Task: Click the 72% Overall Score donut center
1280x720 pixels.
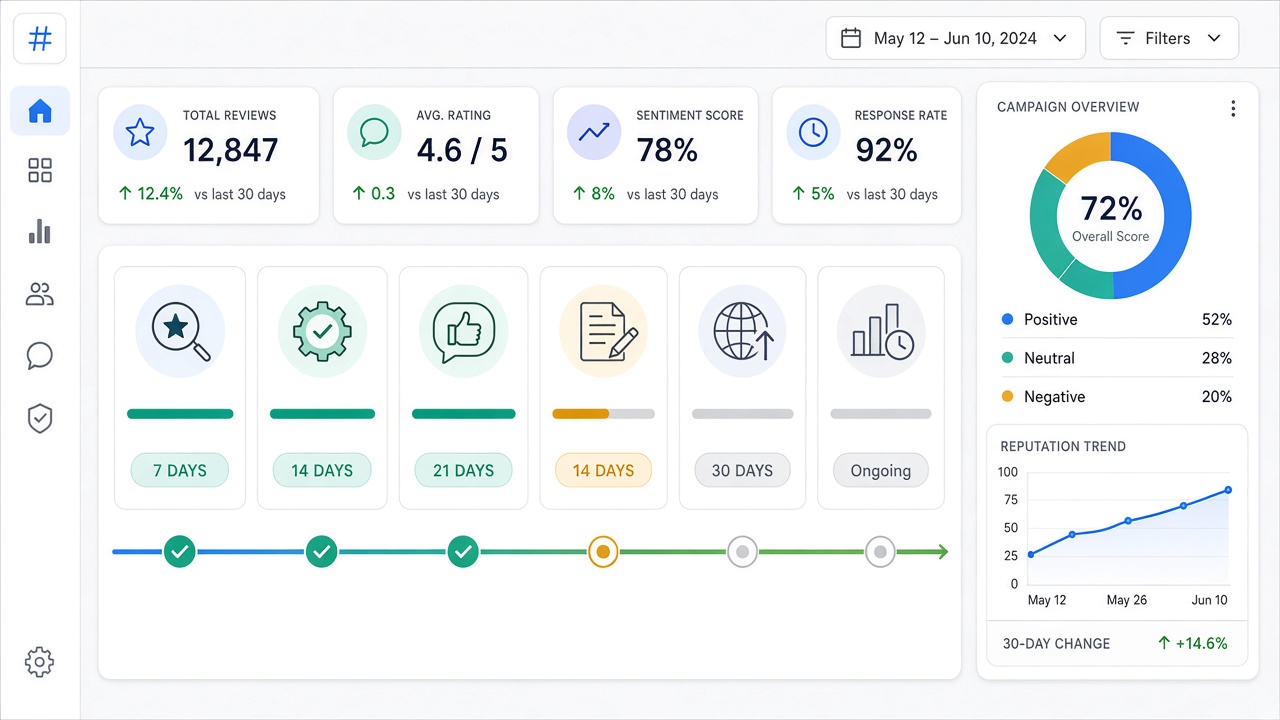Action: point(1111,217)
